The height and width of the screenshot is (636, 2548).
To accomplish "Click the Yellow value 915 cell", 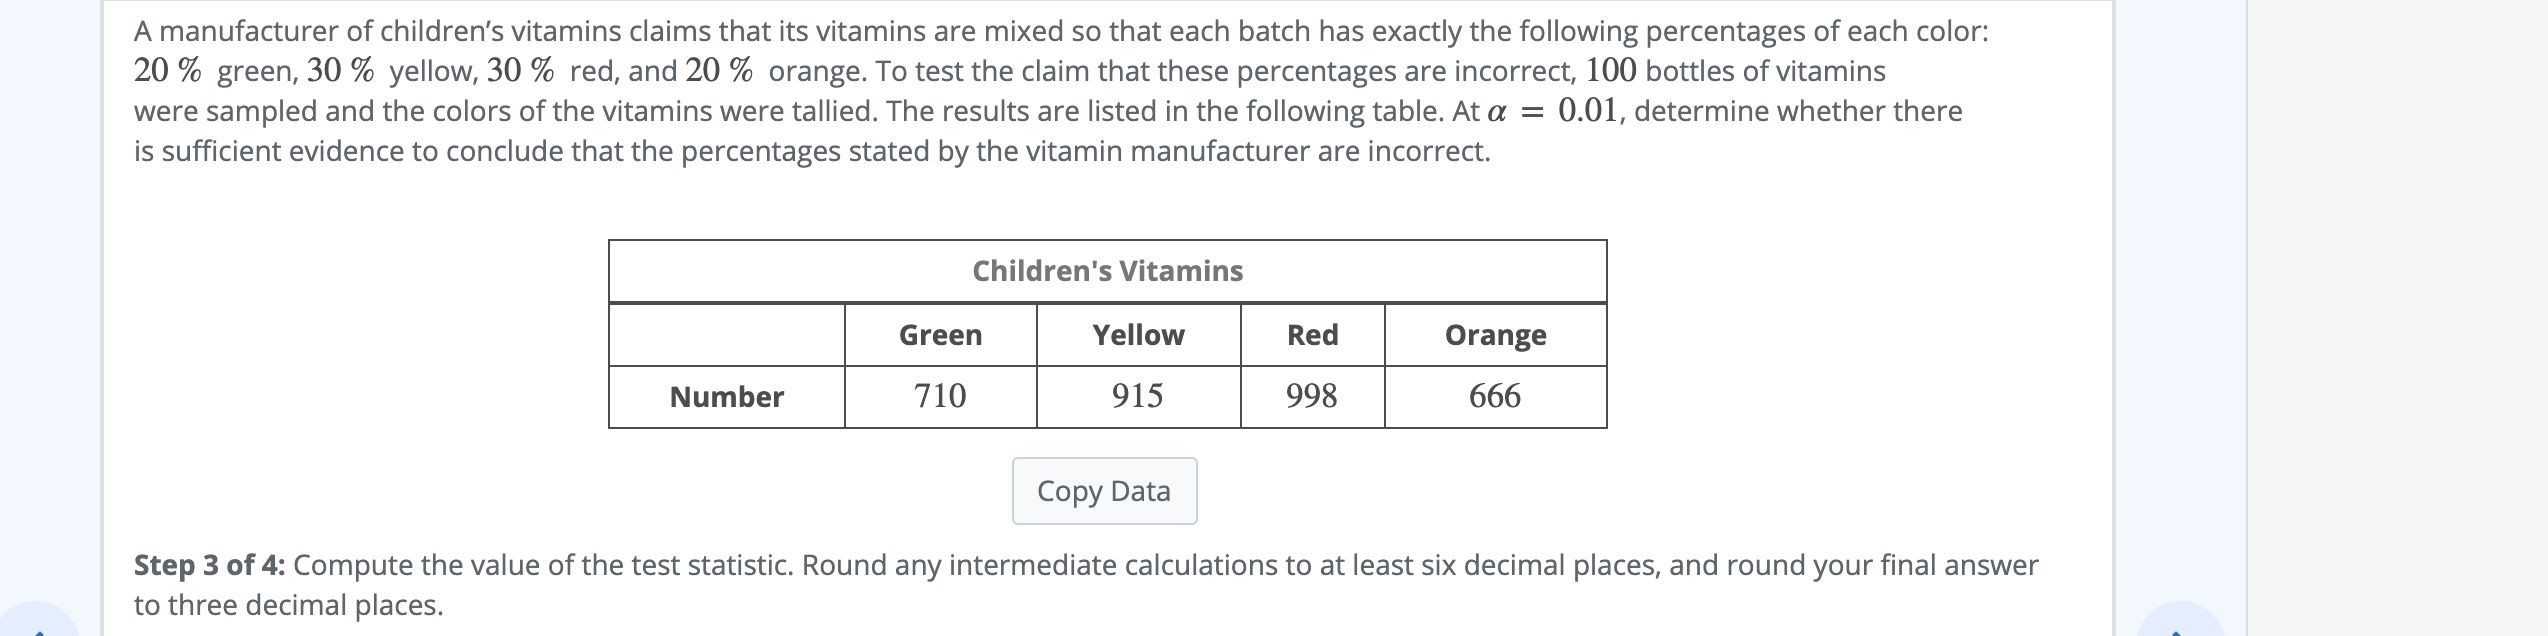I will [1138, 396].
